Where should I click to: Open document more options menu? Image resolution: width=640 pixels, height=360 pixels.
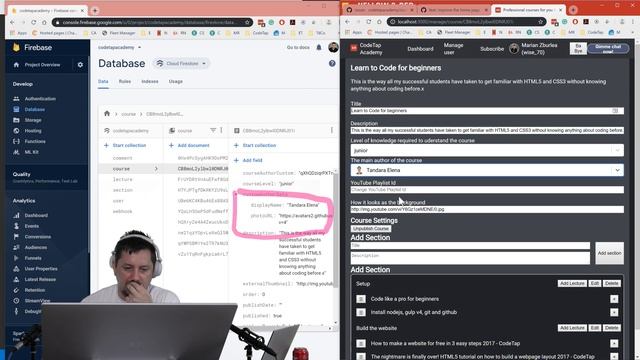click(x=331, y=130)
